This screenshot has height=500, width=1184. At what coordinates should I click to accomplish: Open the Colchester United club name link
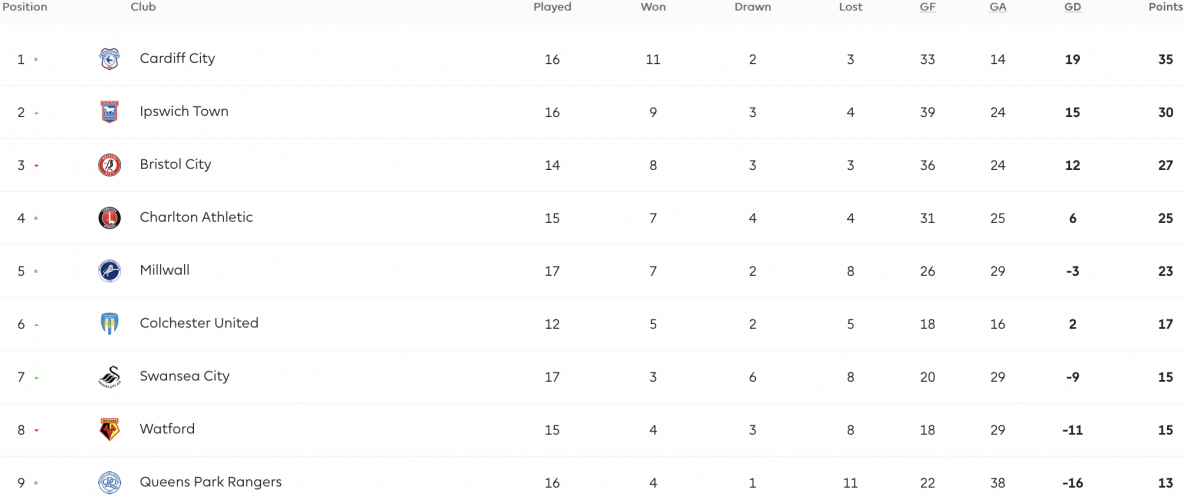tap(199, 323)
